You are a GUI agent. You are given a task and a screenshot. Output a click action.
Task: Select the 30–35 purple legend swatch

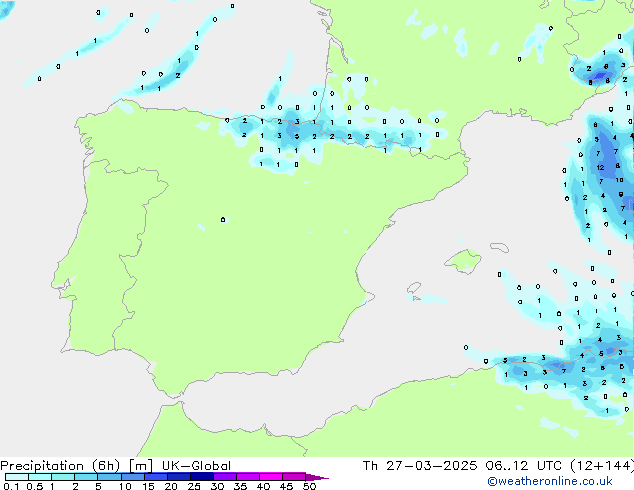click(224, 477)
